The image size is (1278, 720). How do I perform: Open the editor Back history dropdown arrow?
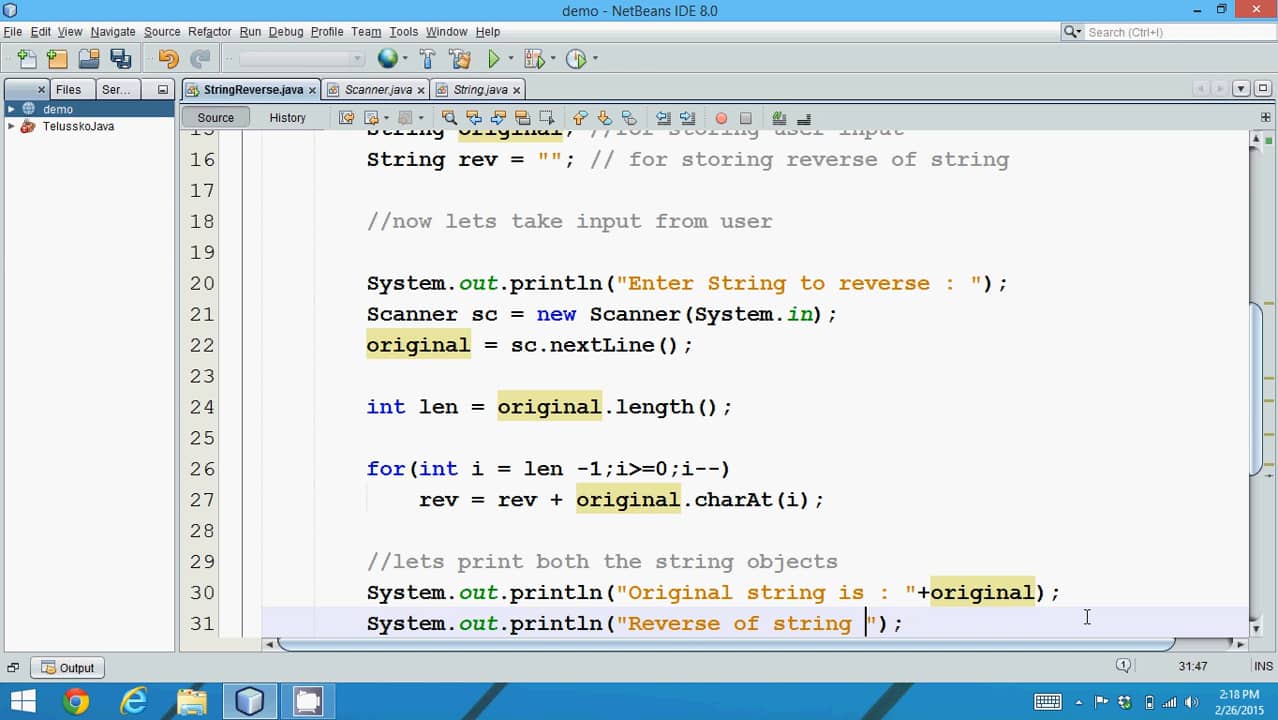point(386,118)
